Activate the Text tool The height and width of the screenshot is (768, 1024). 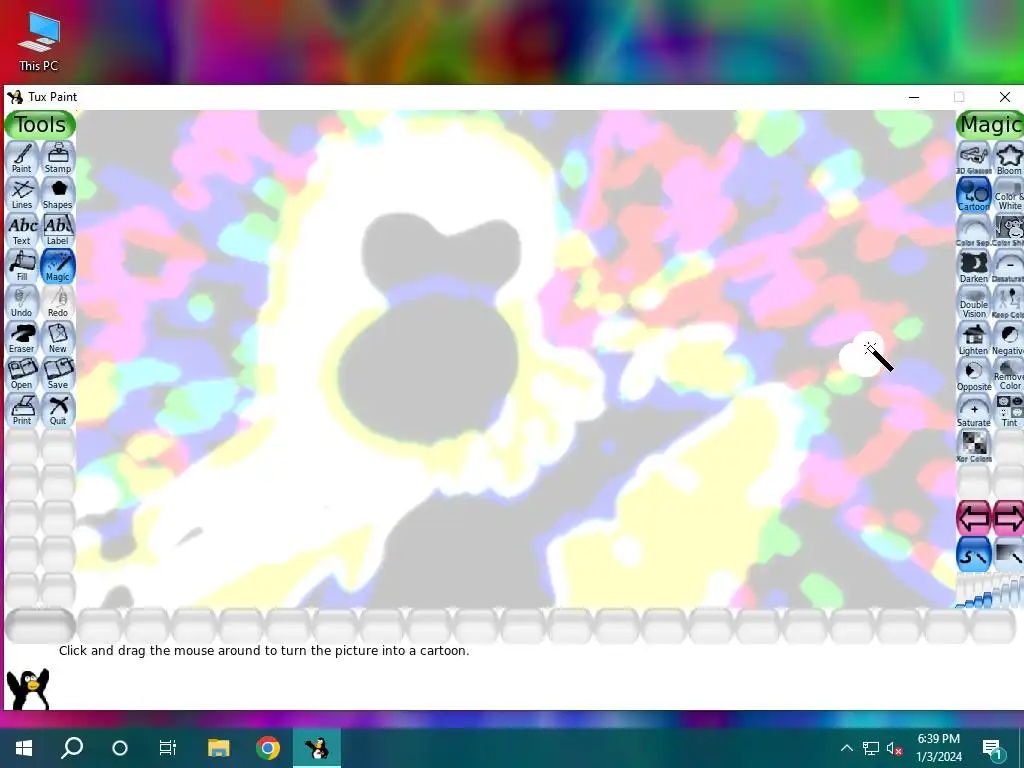tap(22, 230)
